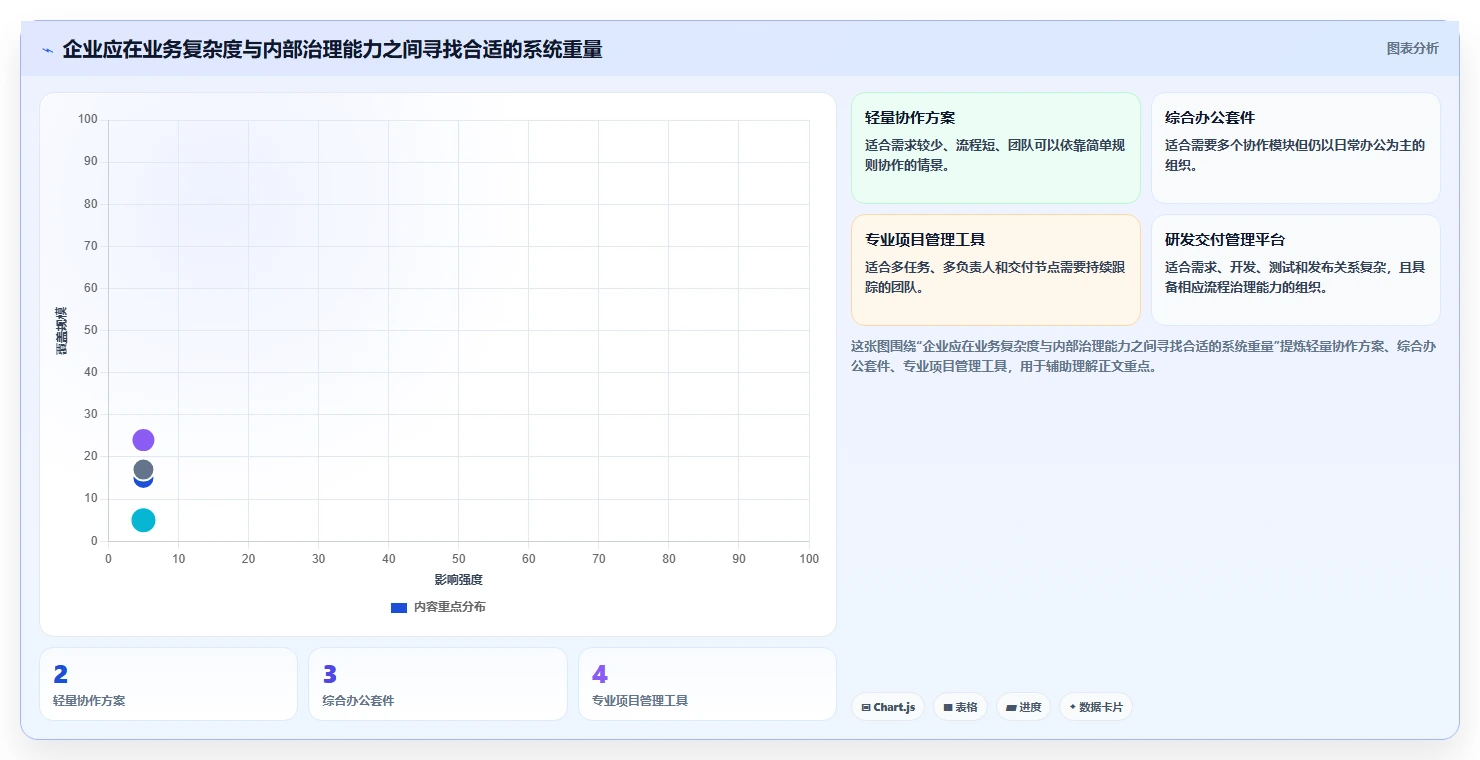Click the summary paragraph starting 这张图围绕
The image size is (1480, 760).
click(x=1145, y=356)
